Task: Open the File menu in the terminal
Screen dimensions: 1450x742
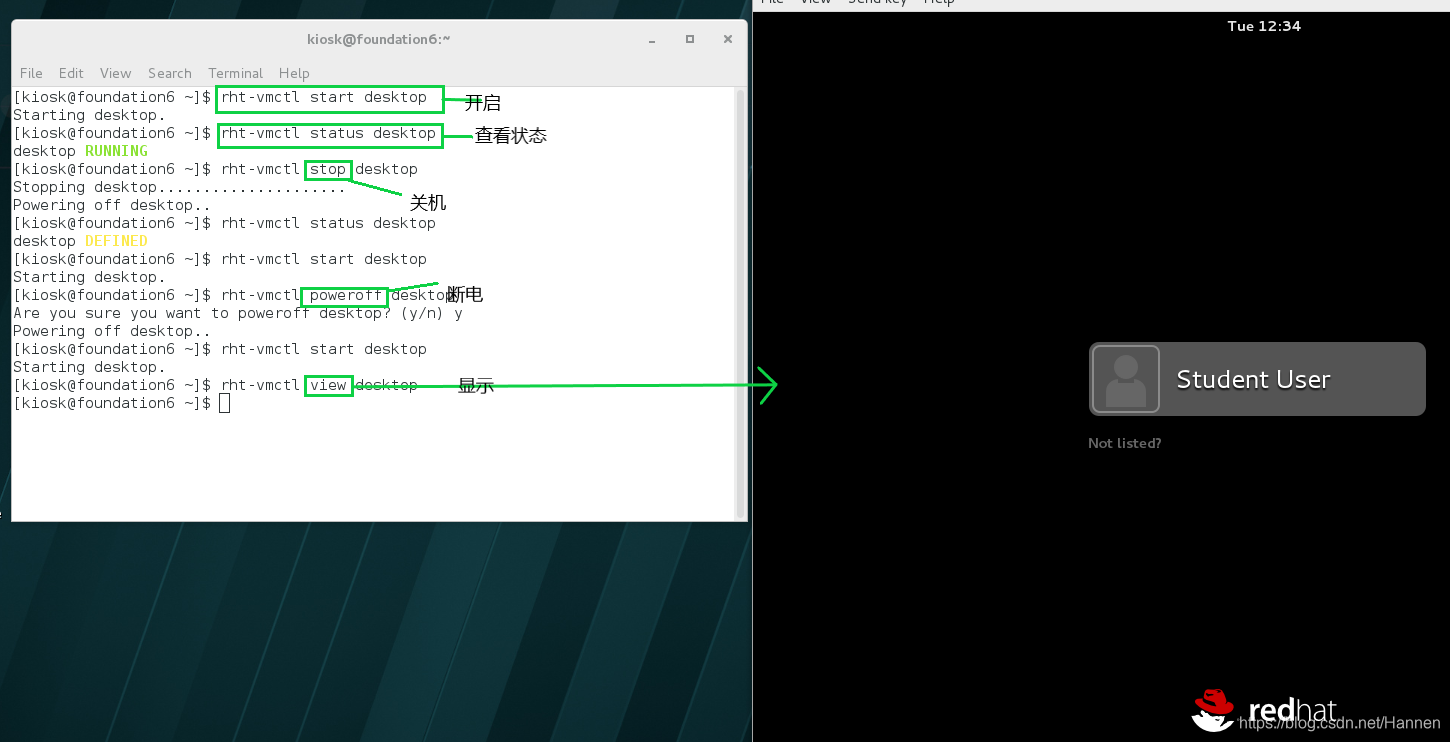Action: click(x=31, y=73)
